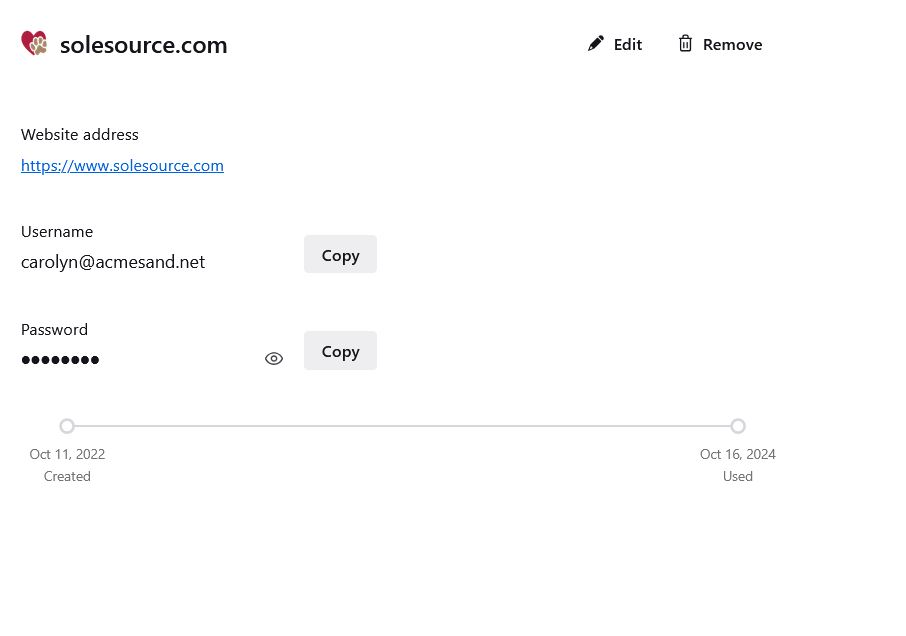Click the Username field label
Screen dimensions: 906x636
(57, 232)
